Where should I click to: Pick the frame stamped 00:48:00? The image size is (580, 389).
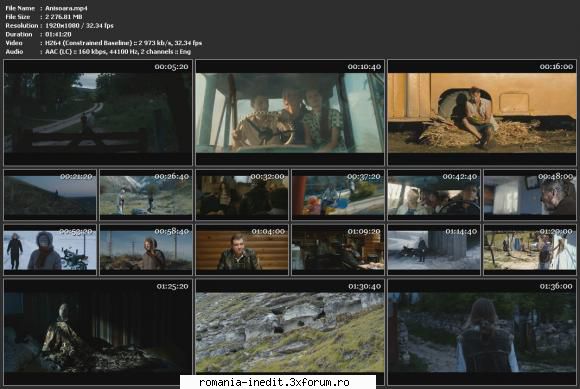[x=530, y=195]
